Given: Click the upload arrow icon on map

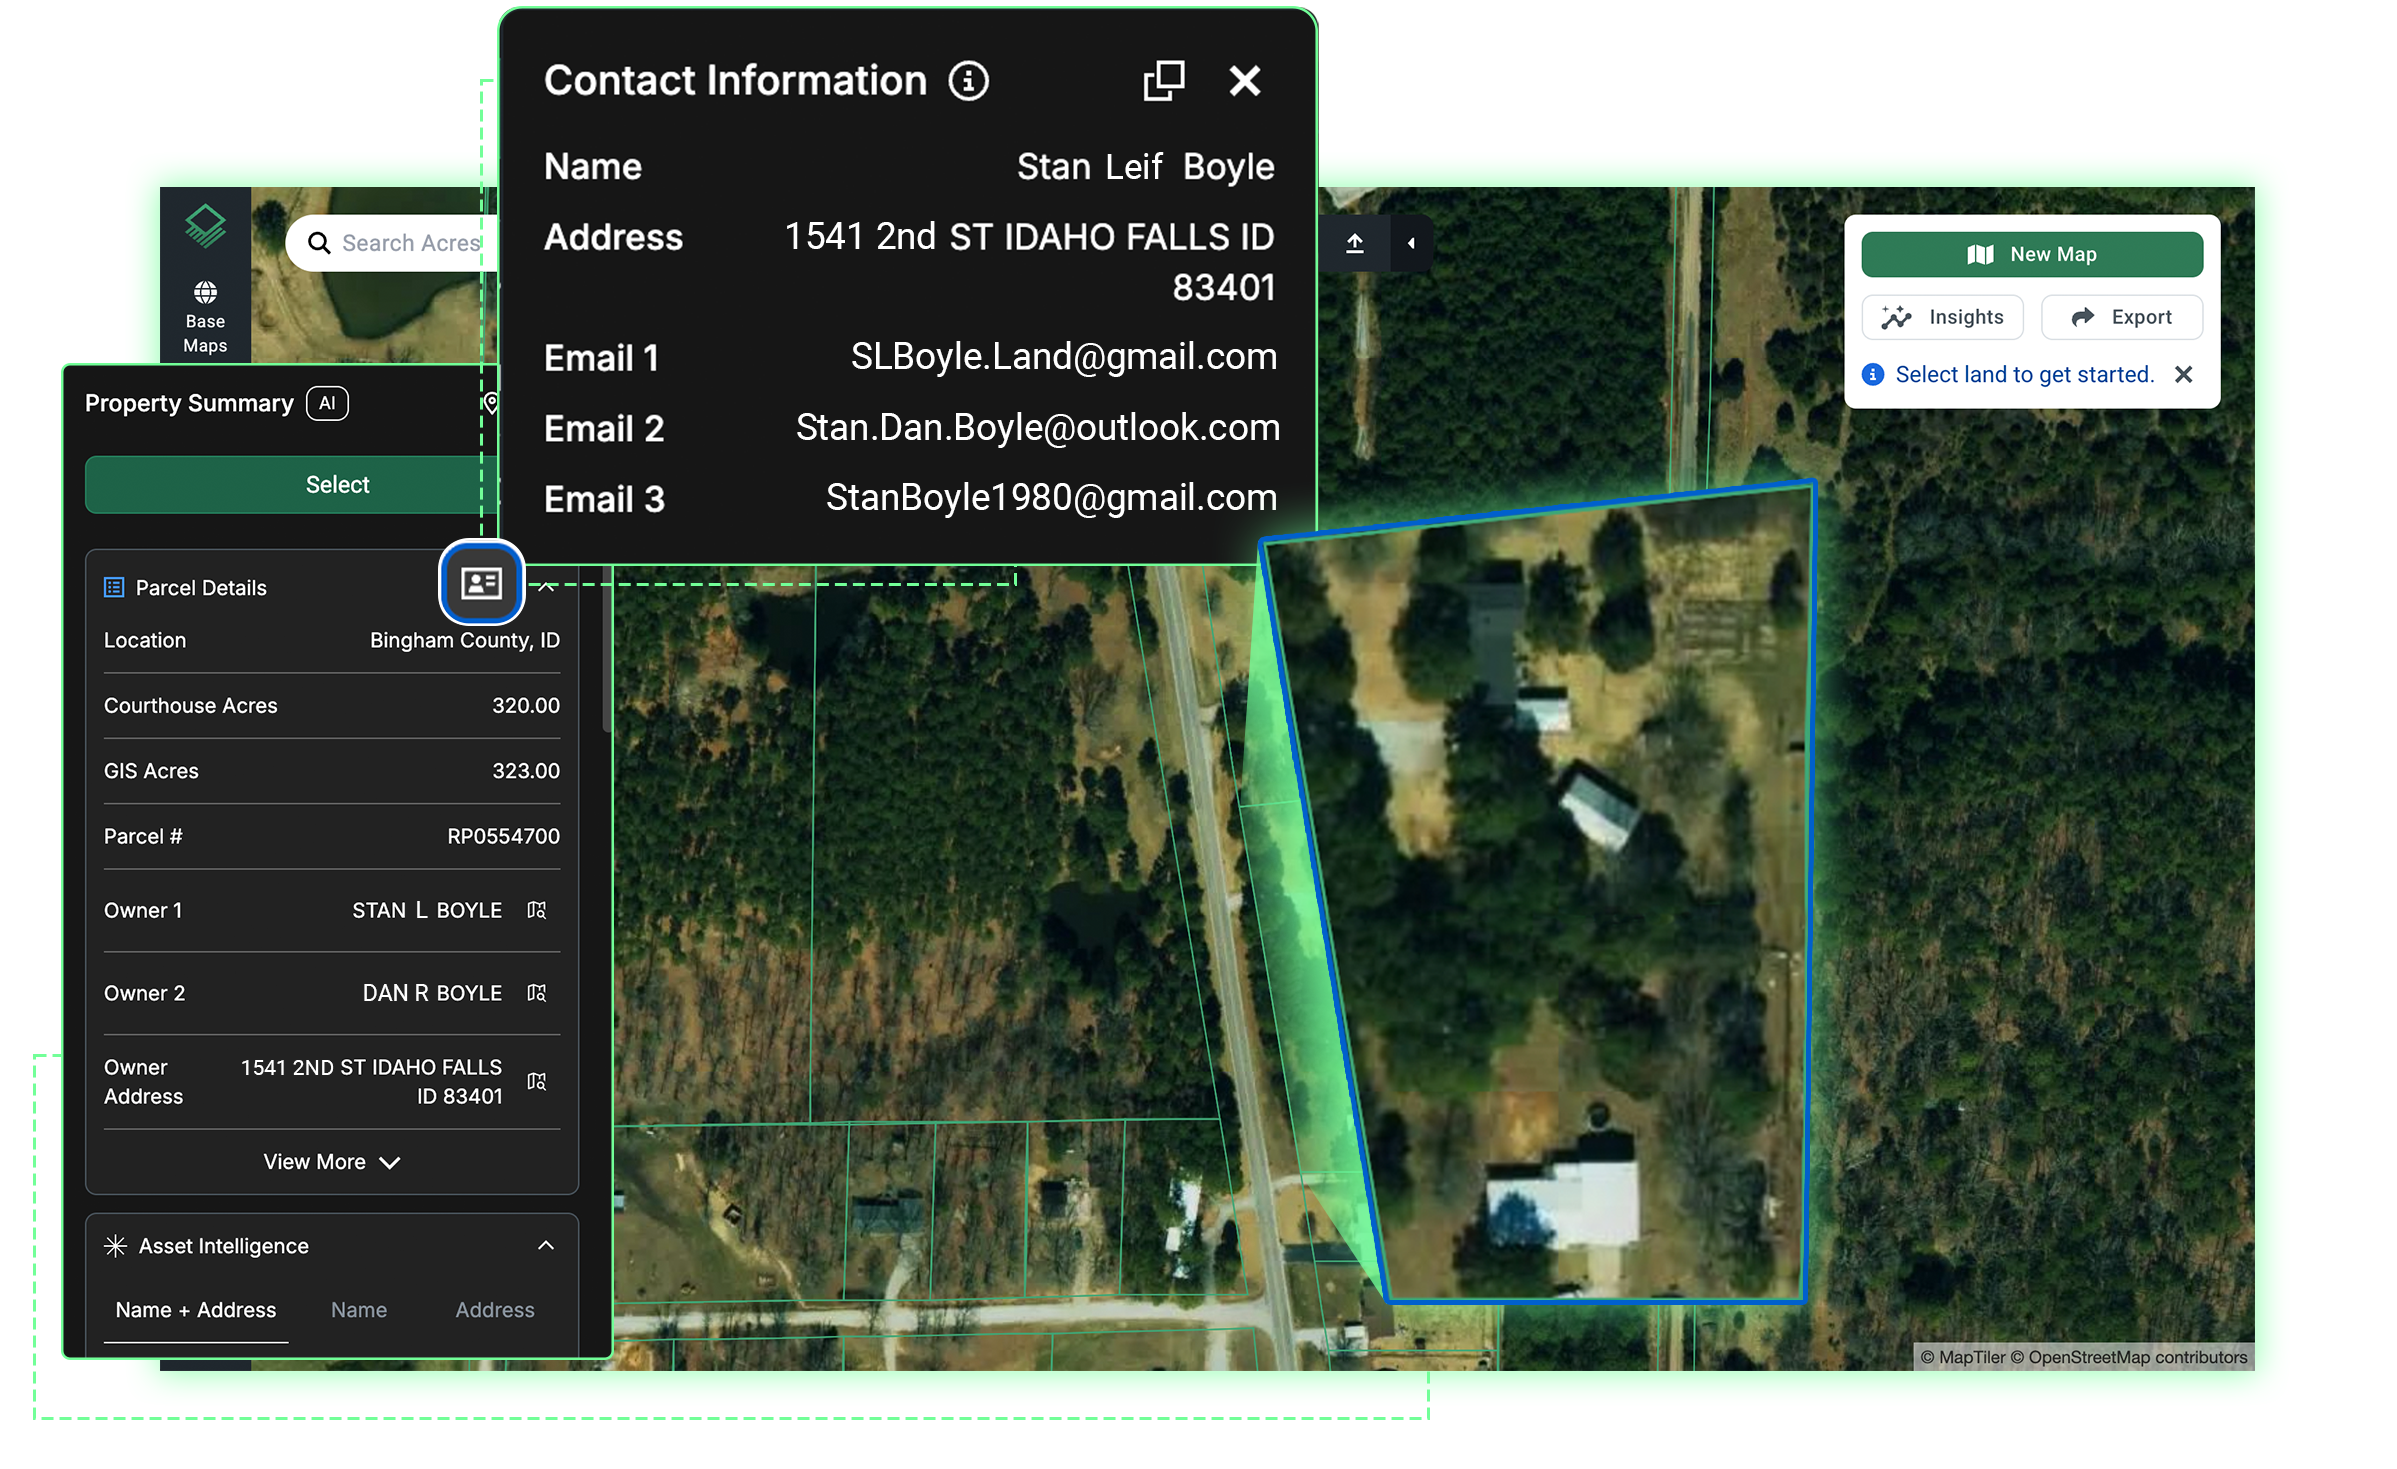Looking at the screenshot, I should (x=1355, y=243).
